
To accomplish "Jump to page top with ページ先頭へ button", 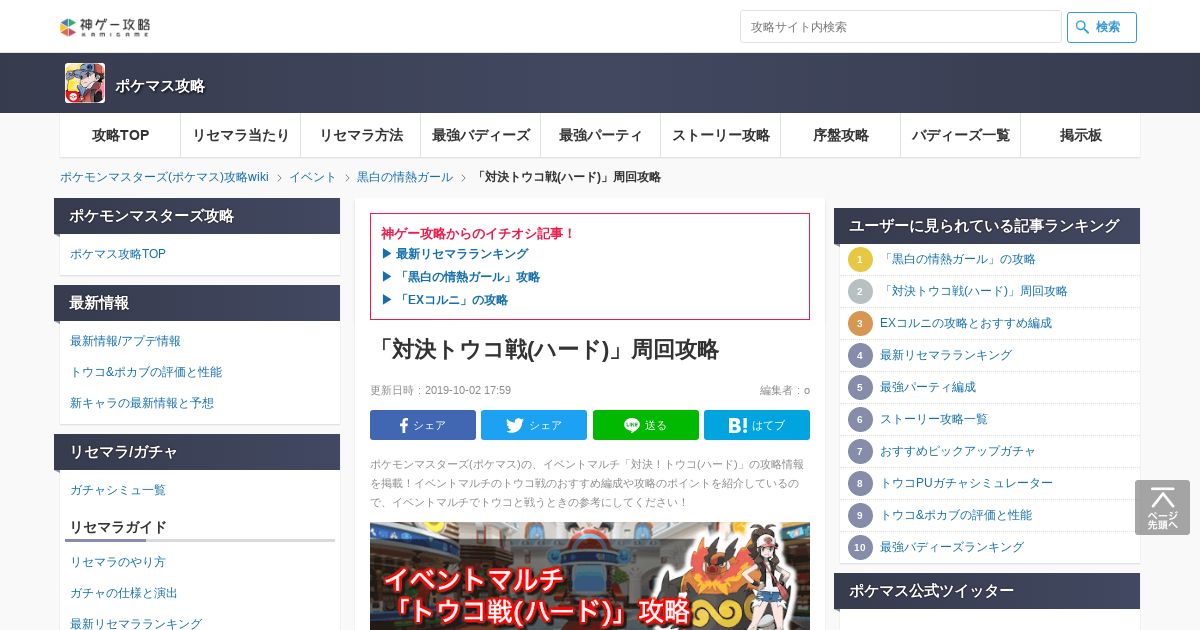I will [x=1162, y=507].
